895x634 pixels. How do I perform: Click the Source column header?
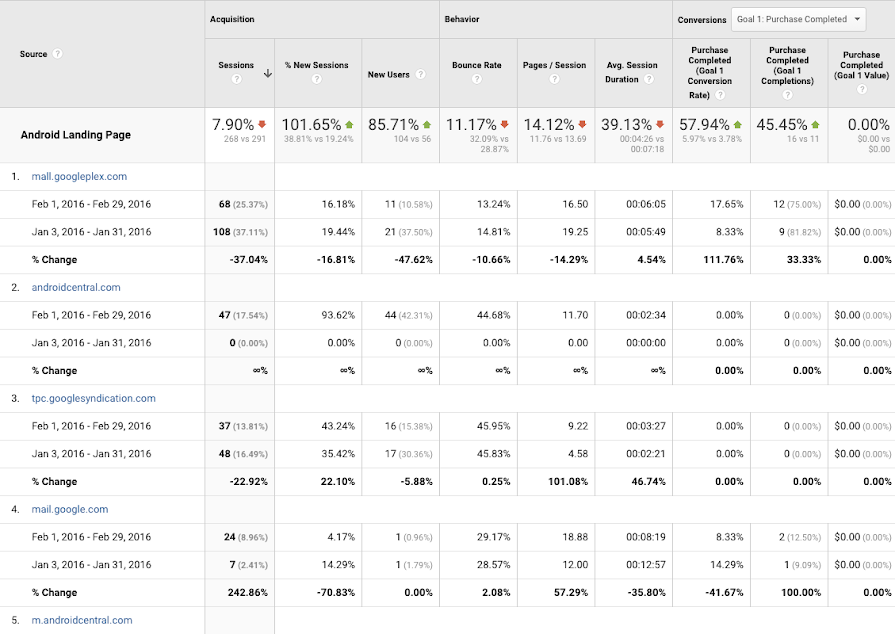tap(33, 54)
